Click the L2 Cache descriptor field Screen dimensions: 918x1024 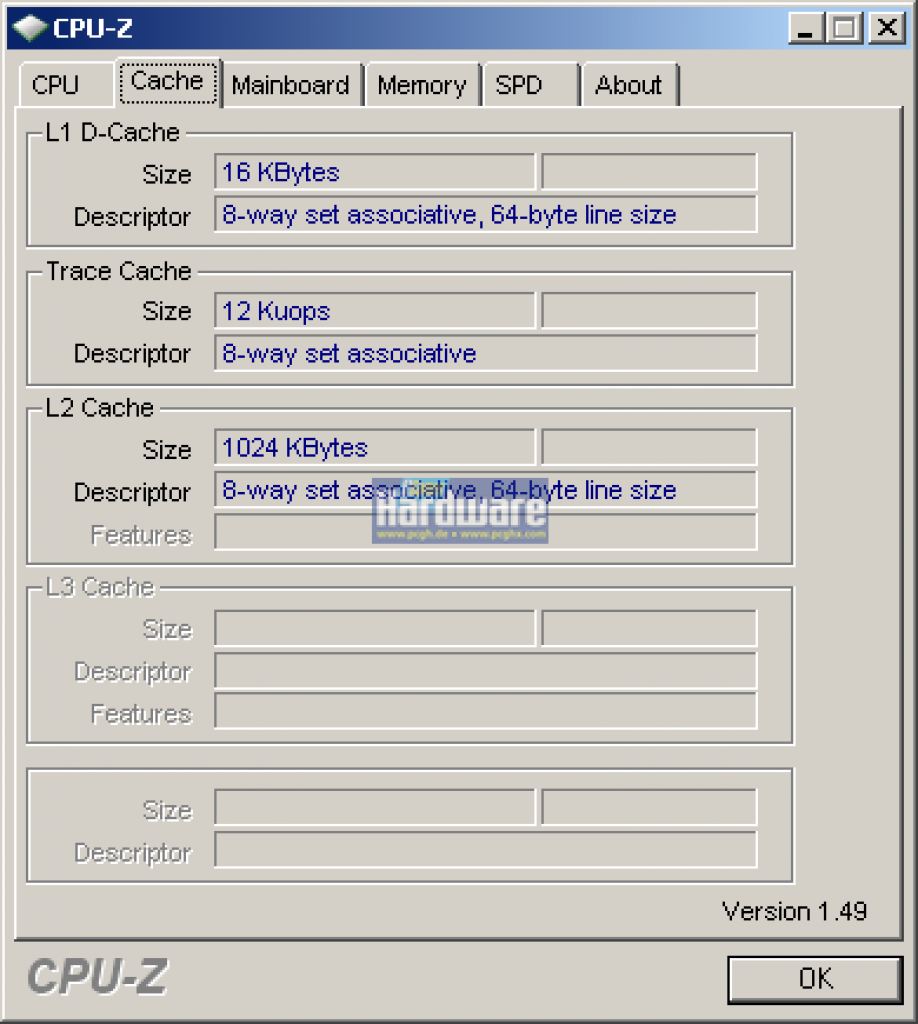pyautogui.click(x=486, y=490)
